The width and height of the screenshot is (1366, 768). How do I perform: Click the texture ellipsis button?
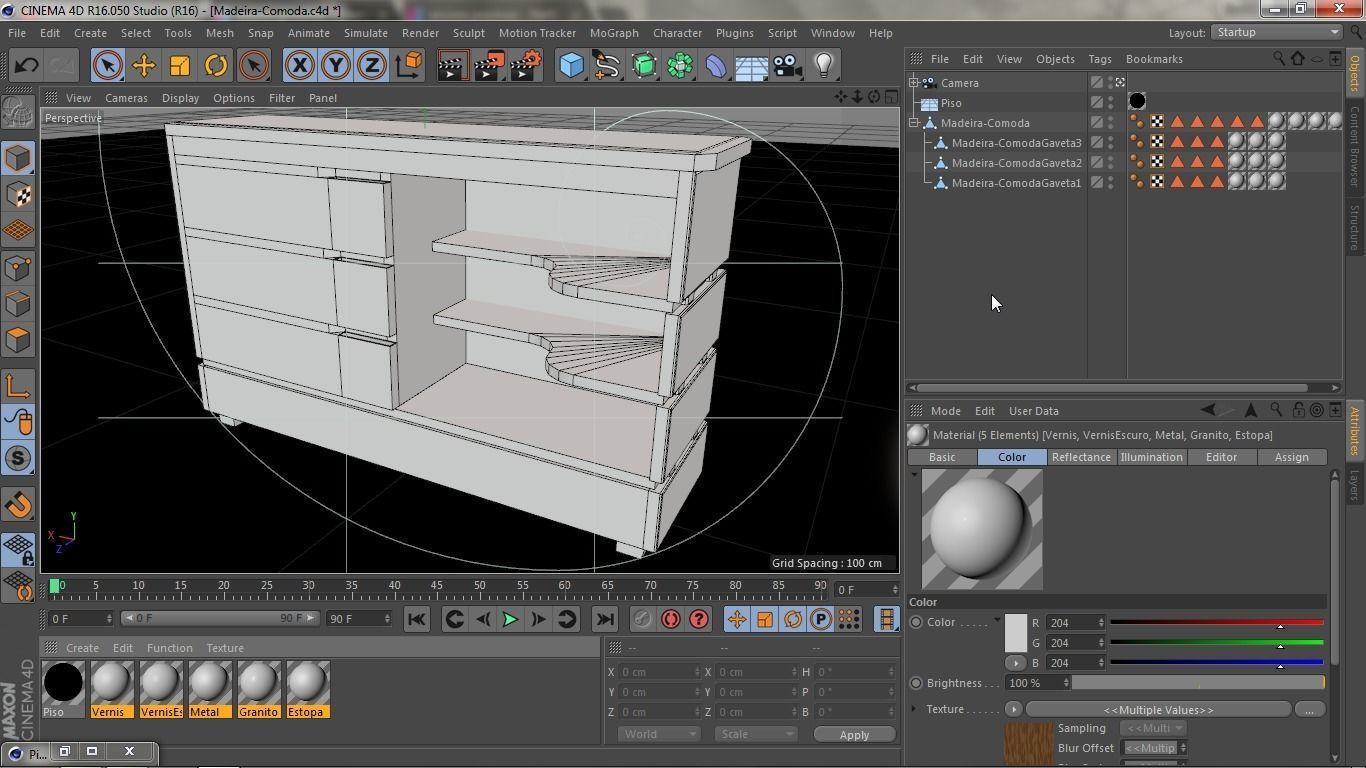pyautogui.click(x=1309, y=709)
